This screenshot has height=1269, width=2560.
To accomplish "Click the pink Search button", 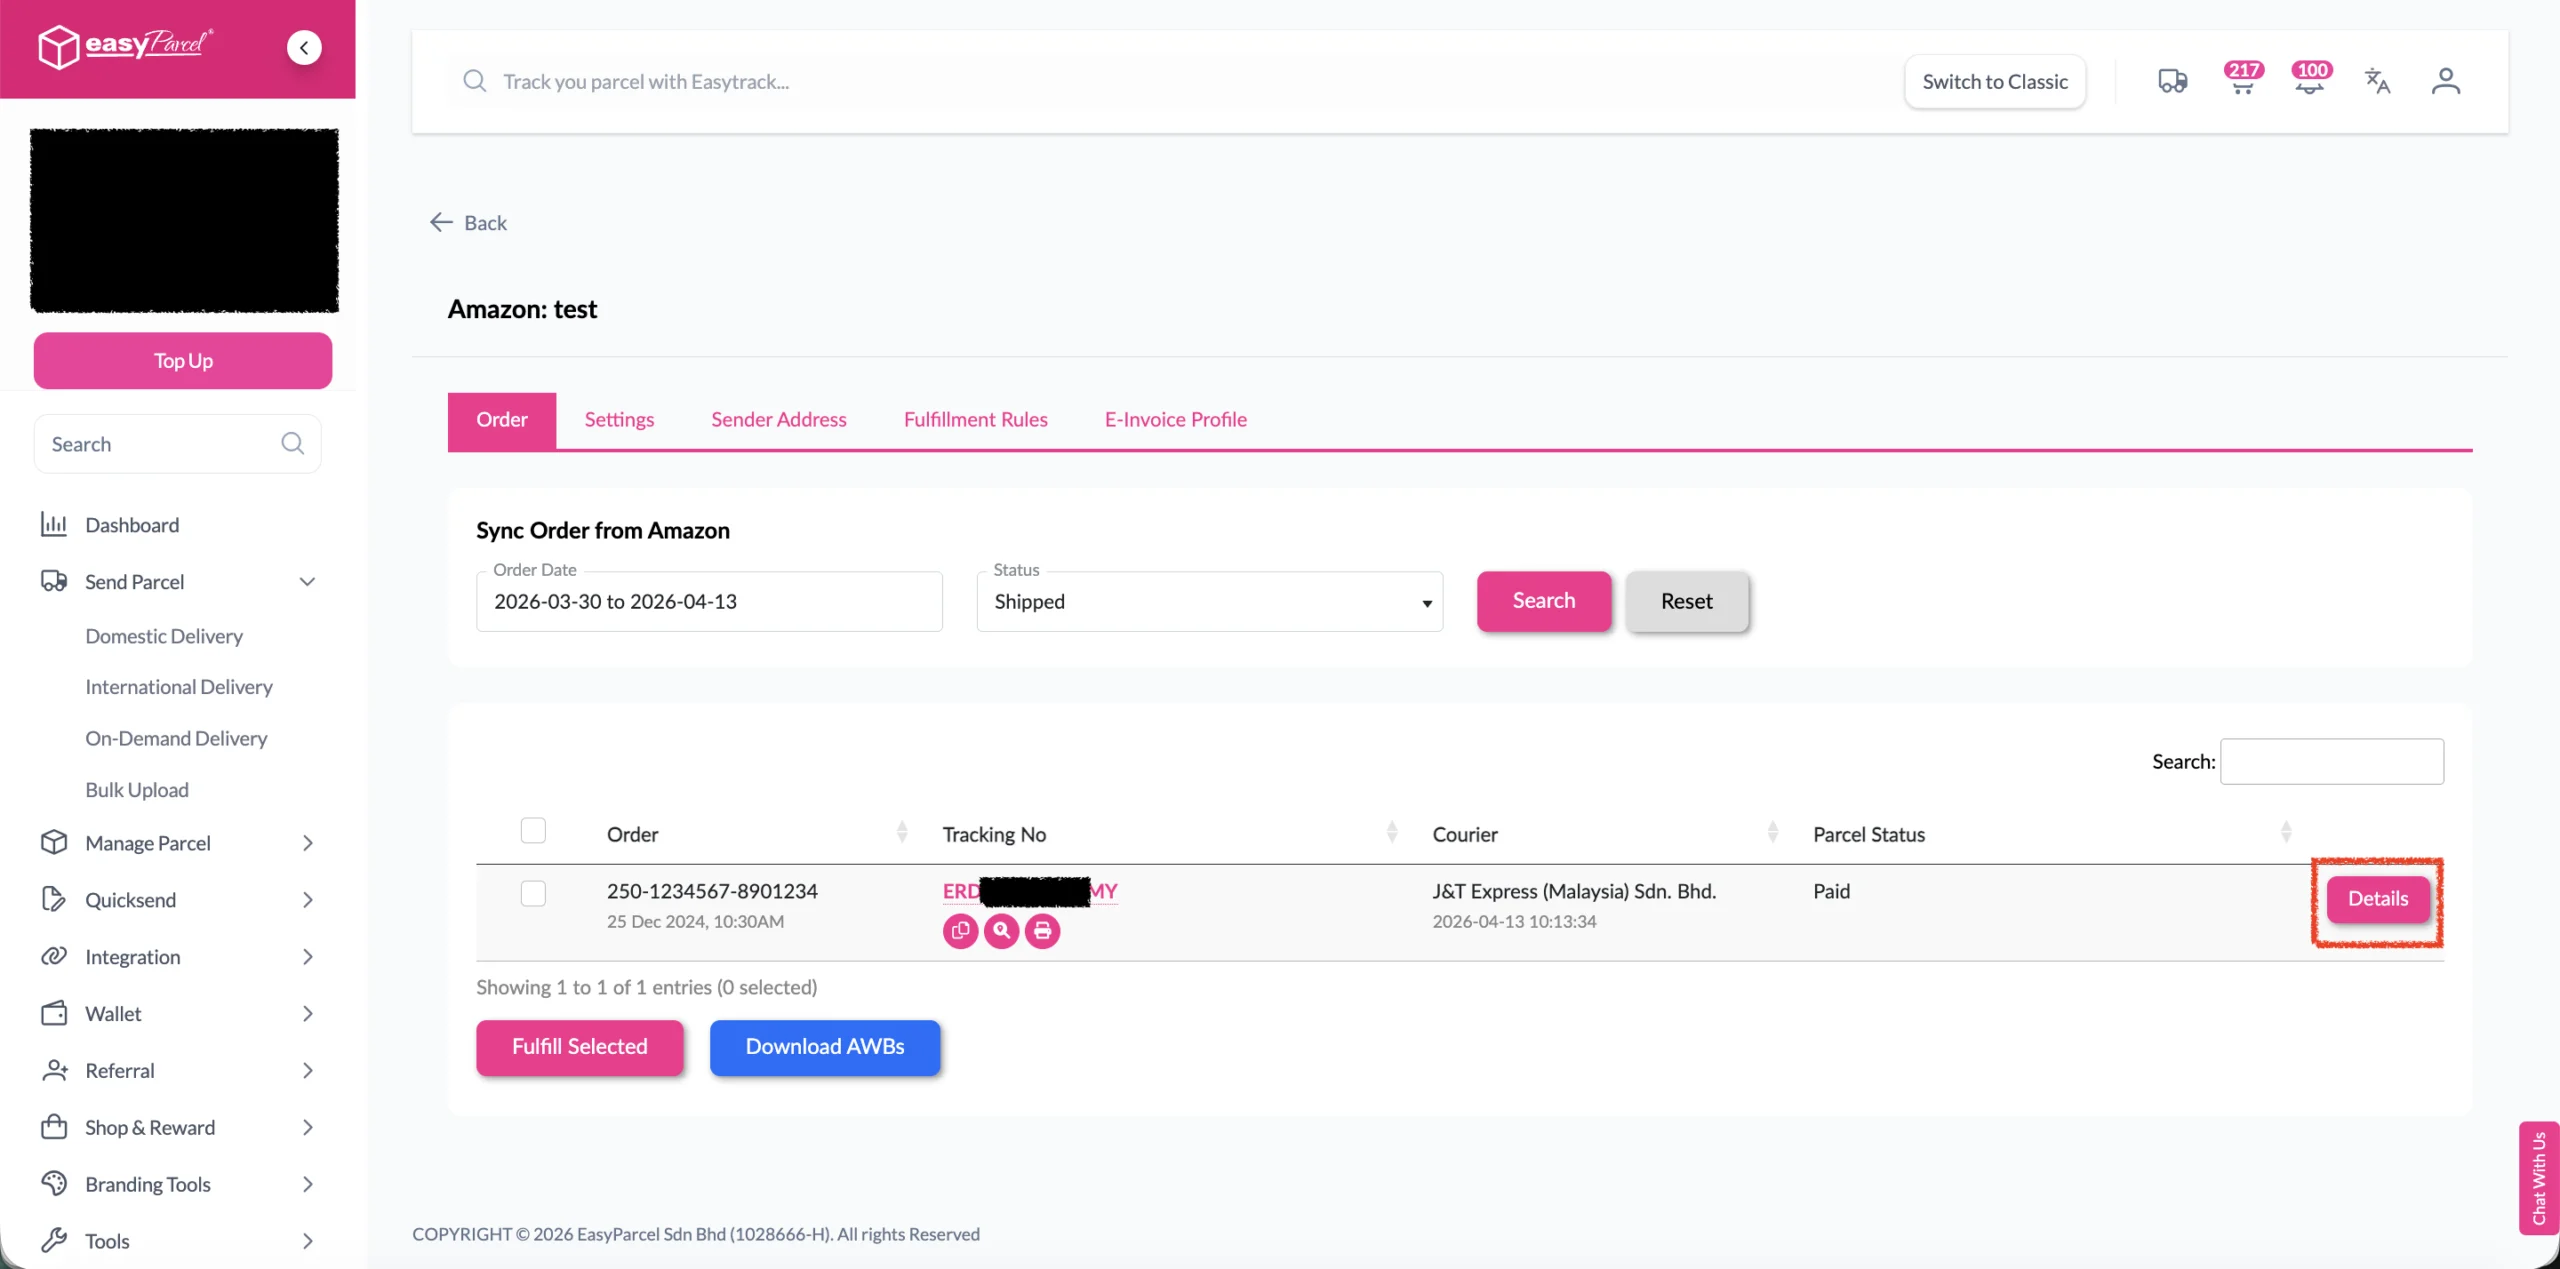I will 1543,600.
